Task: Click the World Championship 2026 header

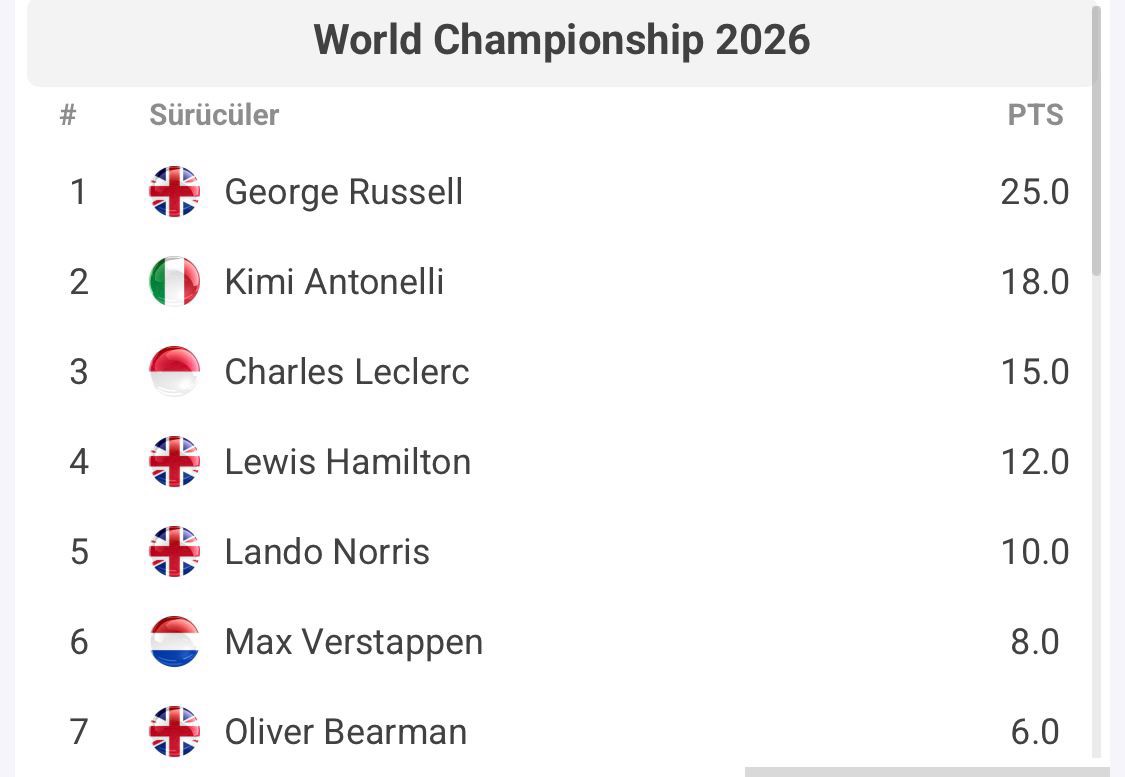Action: (x=561, y=41)
